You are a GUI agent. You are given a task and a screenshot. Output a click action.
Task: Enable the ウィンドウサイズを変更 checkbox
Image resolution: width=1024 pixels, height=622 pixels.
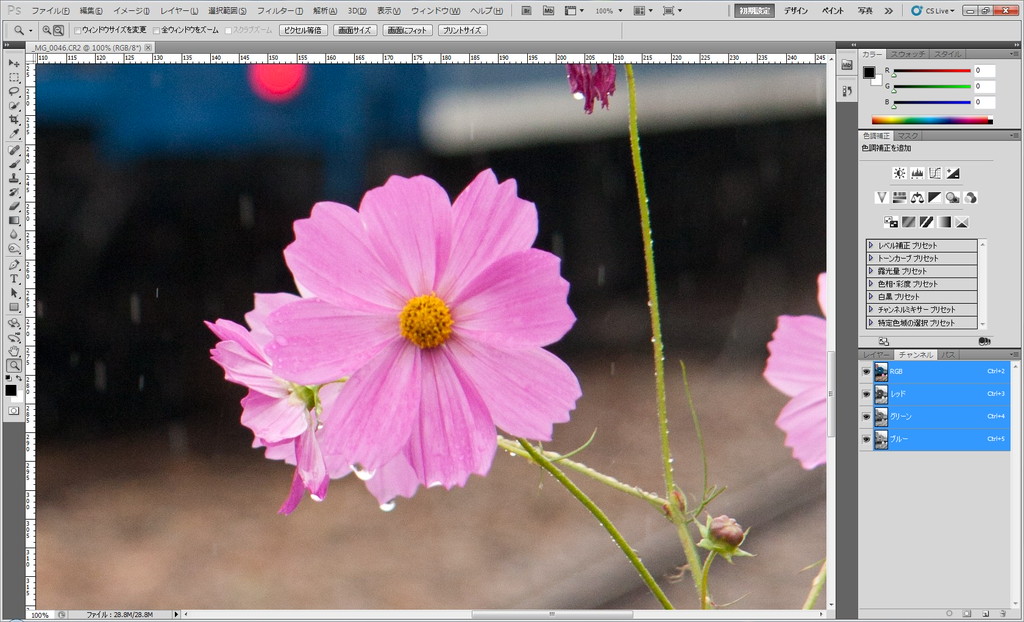click(x=78, y=30)
